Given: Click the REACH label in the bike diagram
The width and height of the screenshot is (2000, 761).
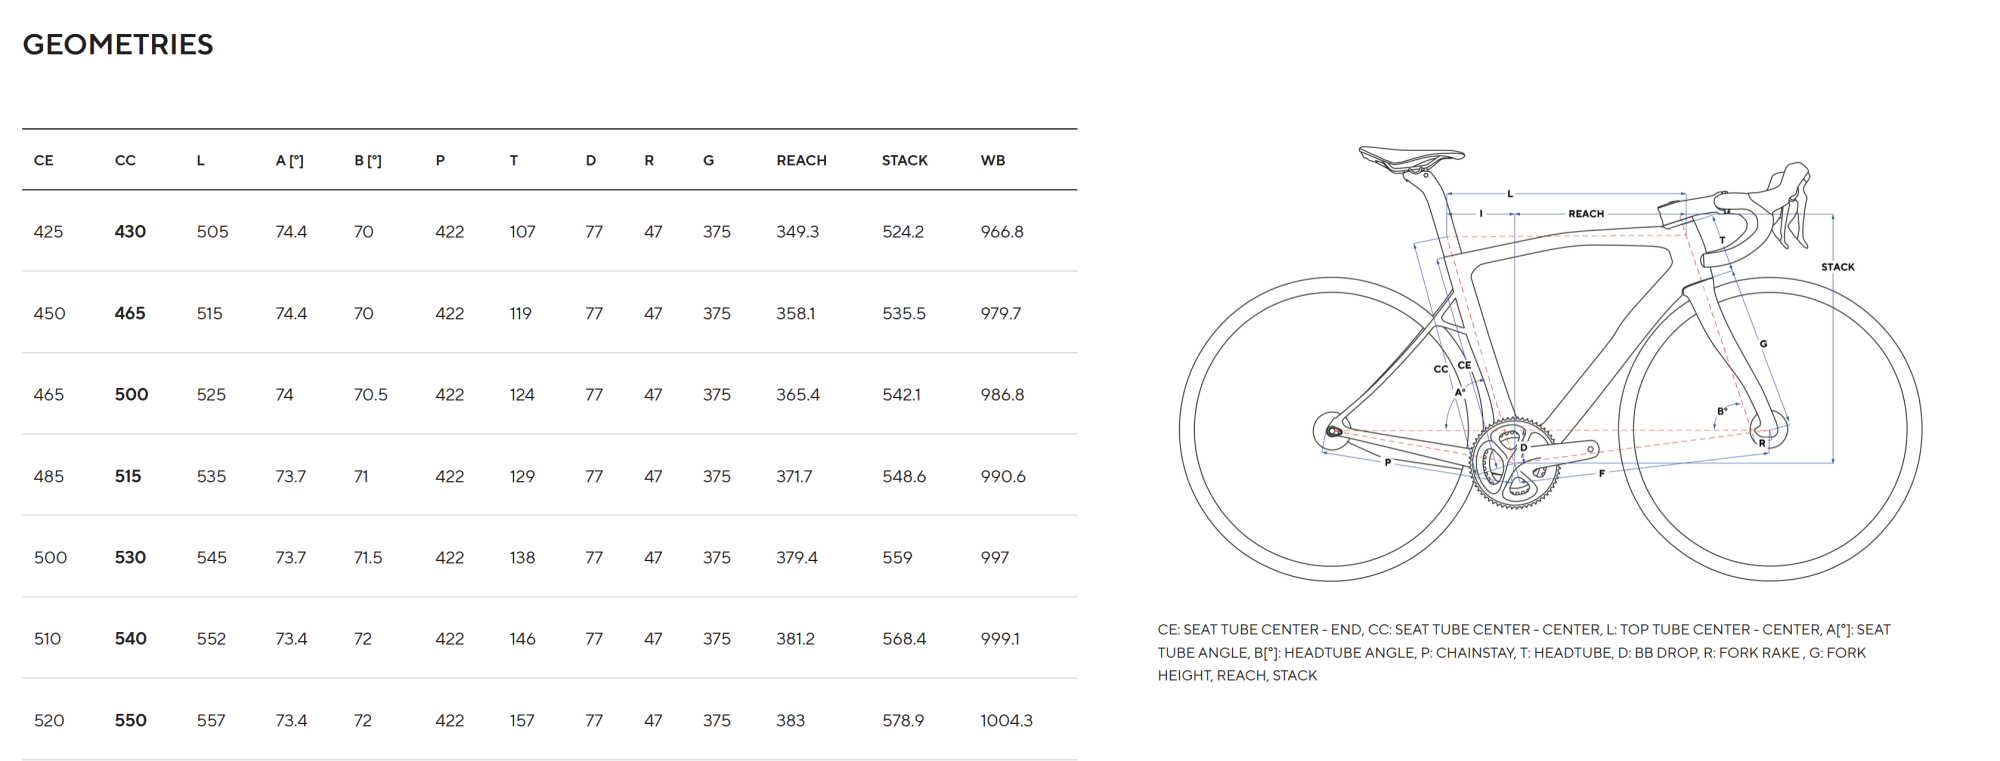Looking at the screenshot, I should point(1585,214).
